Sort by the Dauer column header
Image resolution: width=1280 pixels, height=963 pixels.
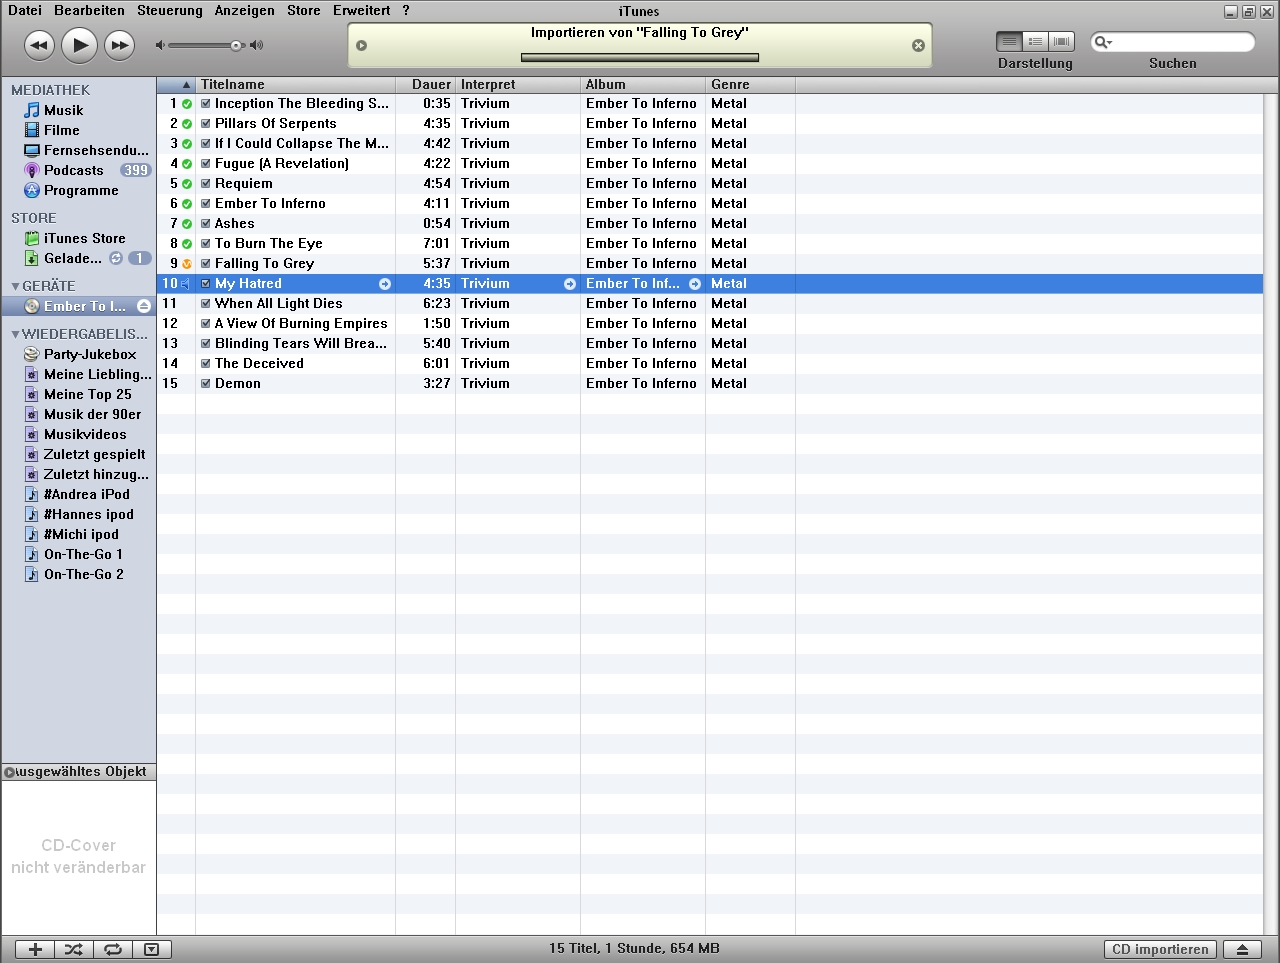pyautogui.click(x=426, y=84)
